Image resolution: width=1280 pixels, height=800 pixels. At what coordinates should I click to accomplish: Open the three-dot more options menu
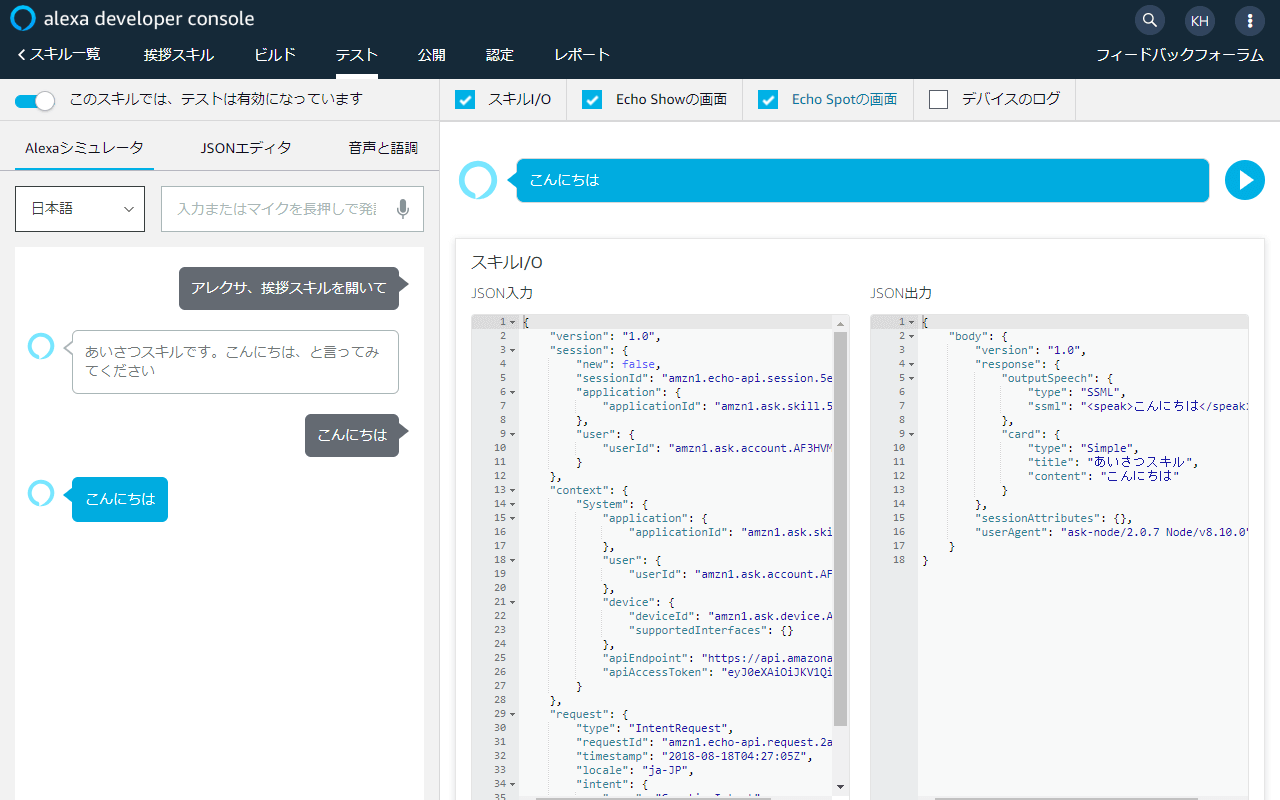click(x=1250, y=20)
